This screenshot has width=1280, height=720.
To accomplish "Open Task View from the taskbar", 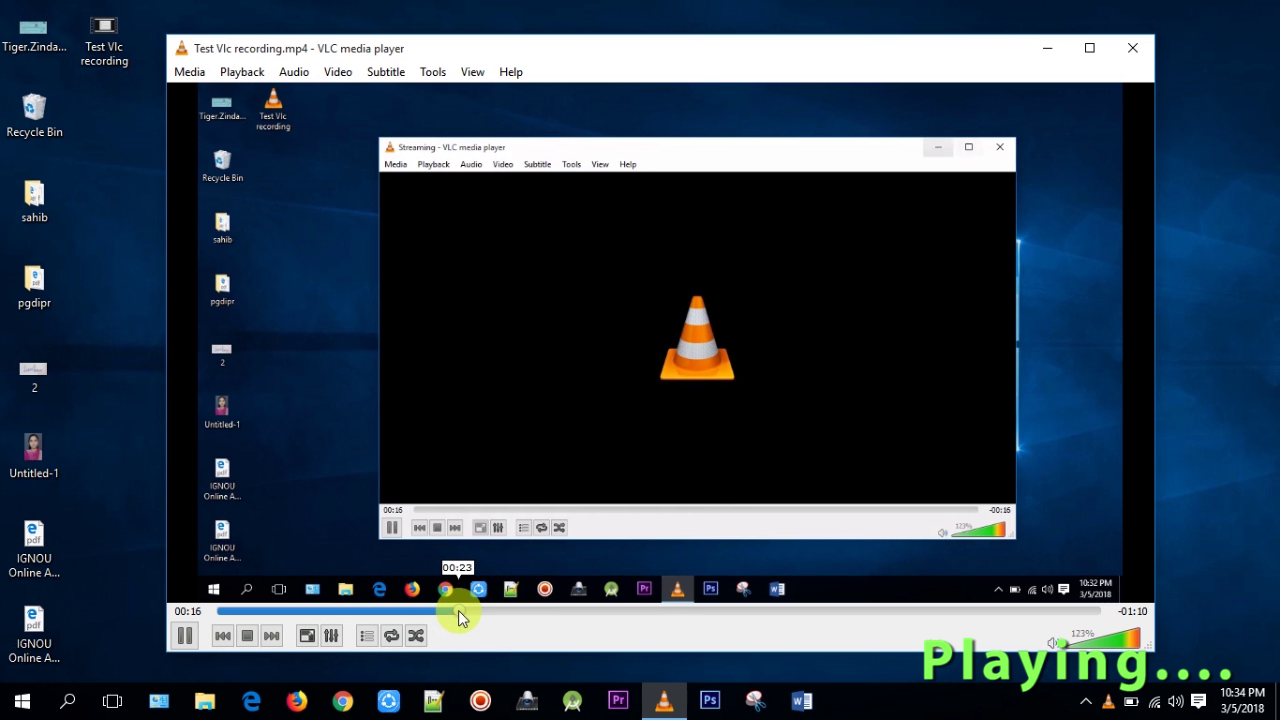I will [x=113, y=701].
